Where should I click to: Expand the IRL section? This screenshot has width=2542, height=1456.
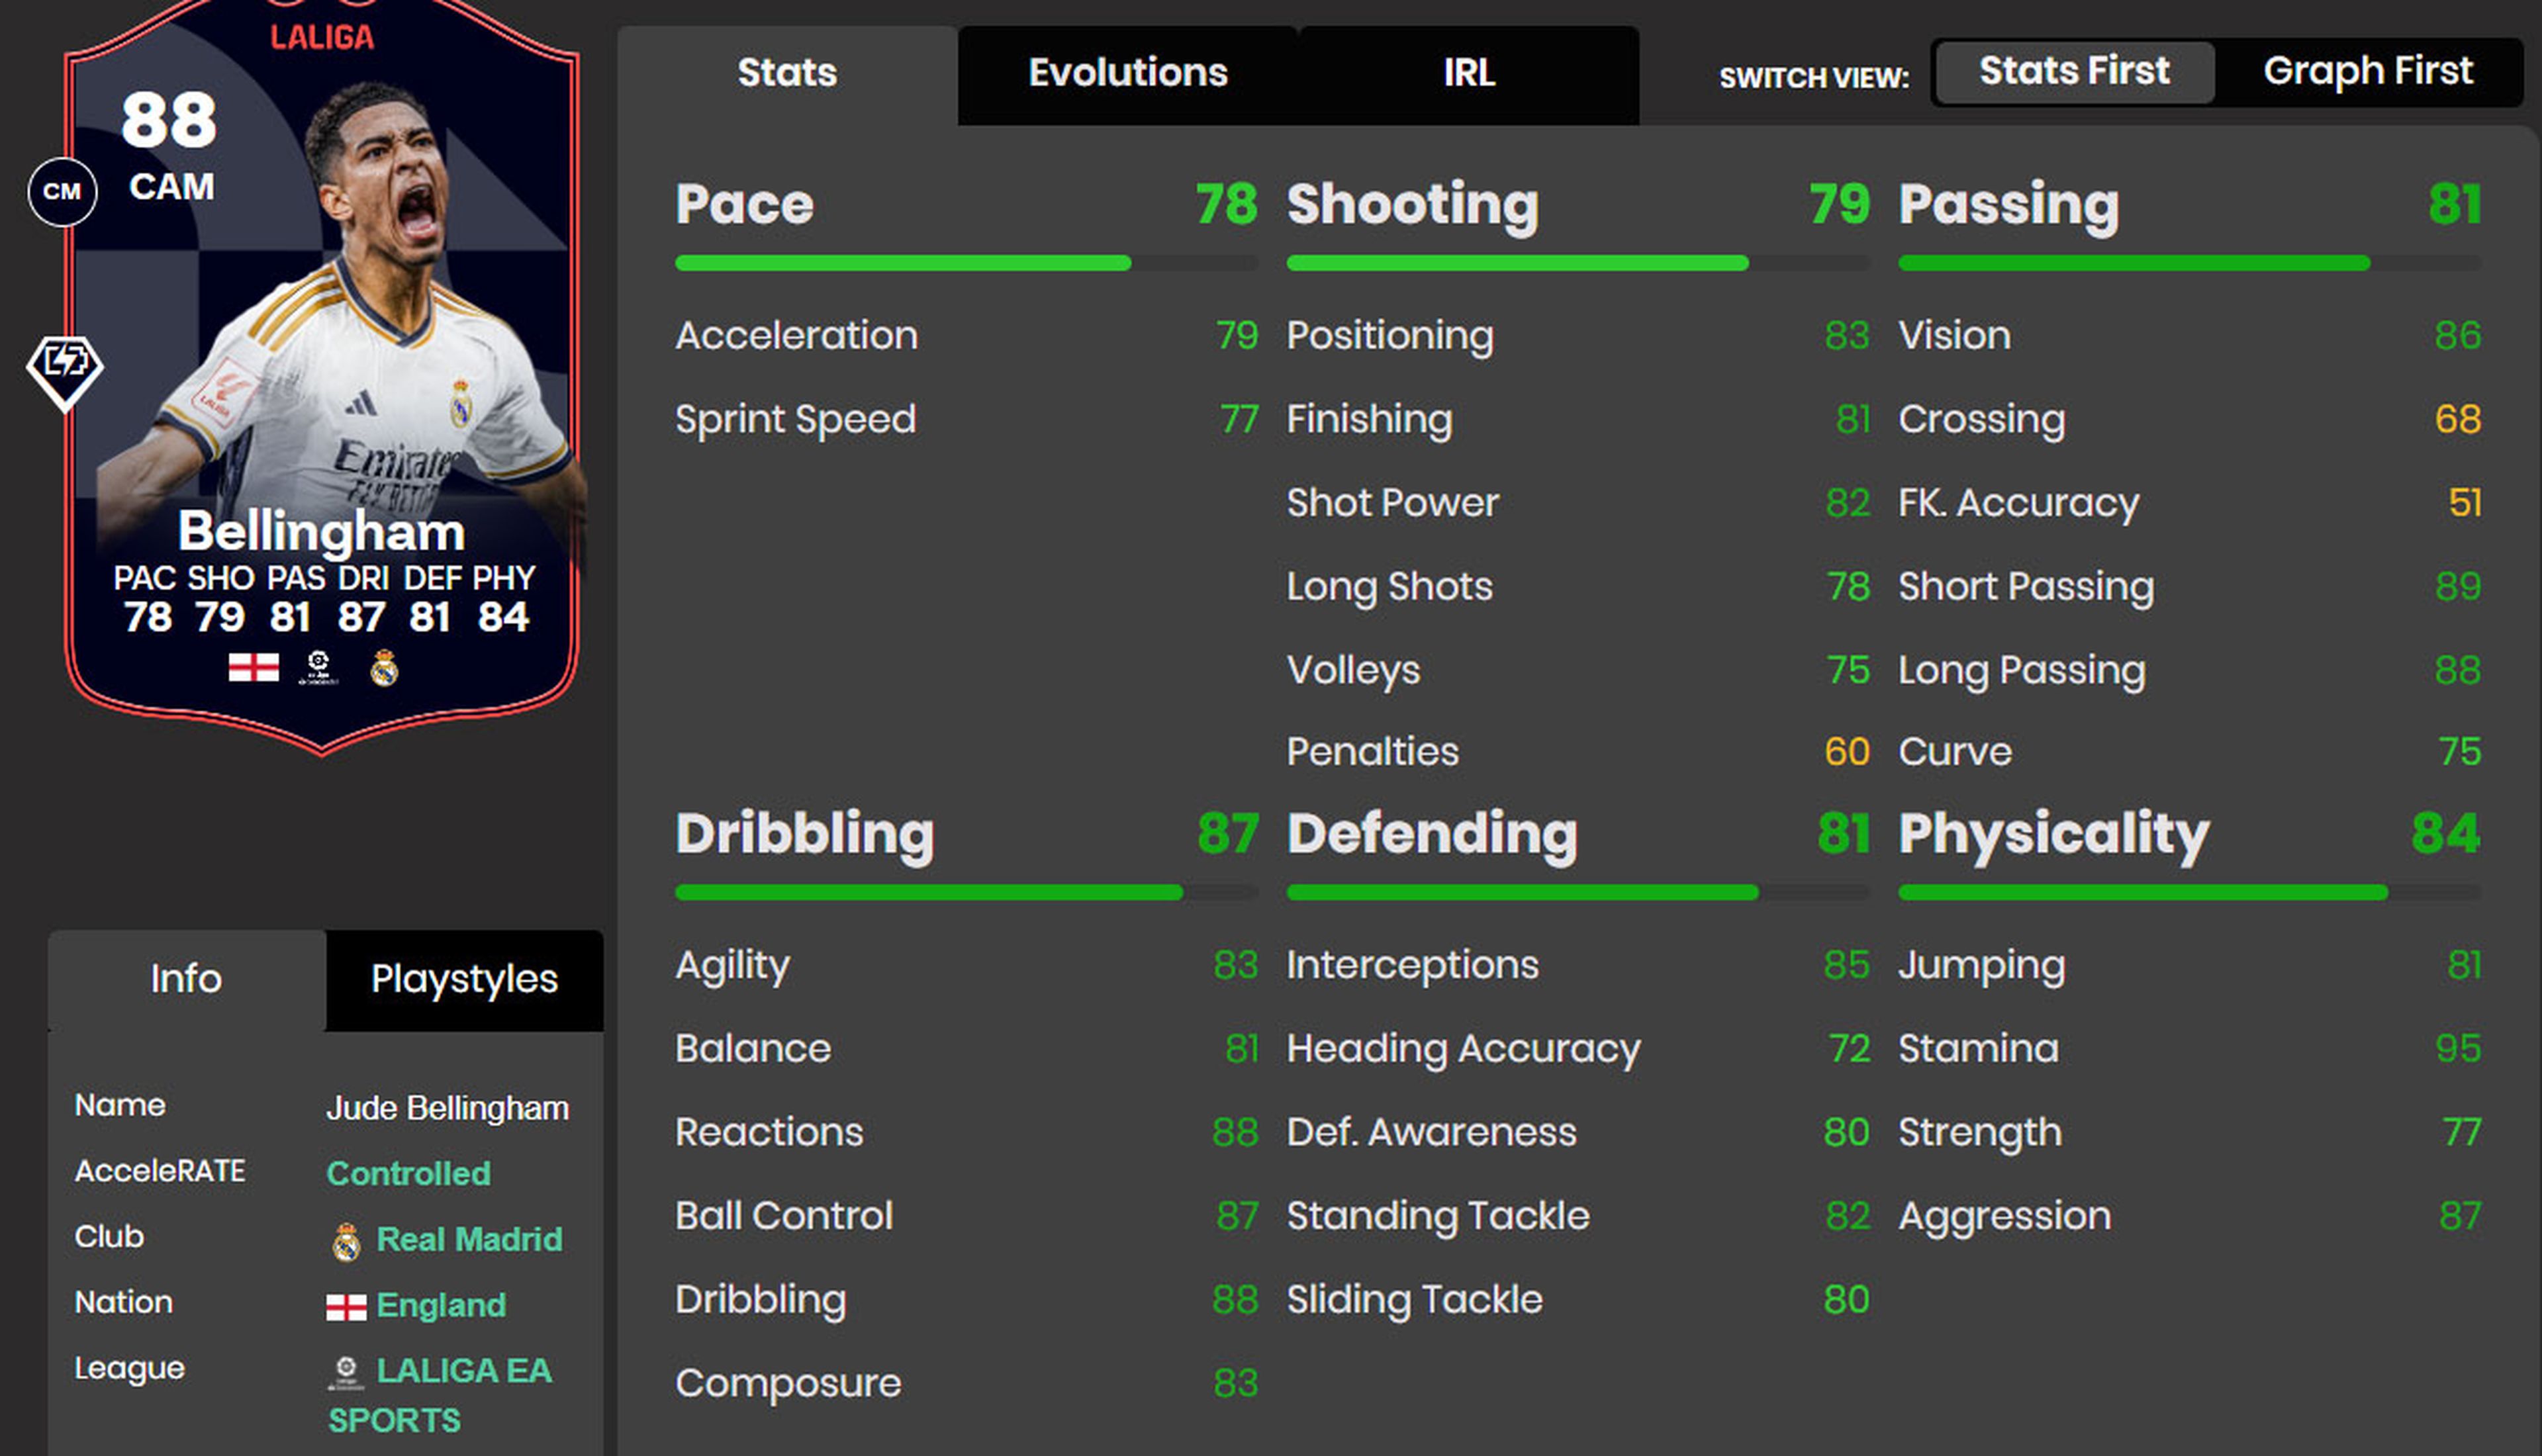[x=1467, y=72]
